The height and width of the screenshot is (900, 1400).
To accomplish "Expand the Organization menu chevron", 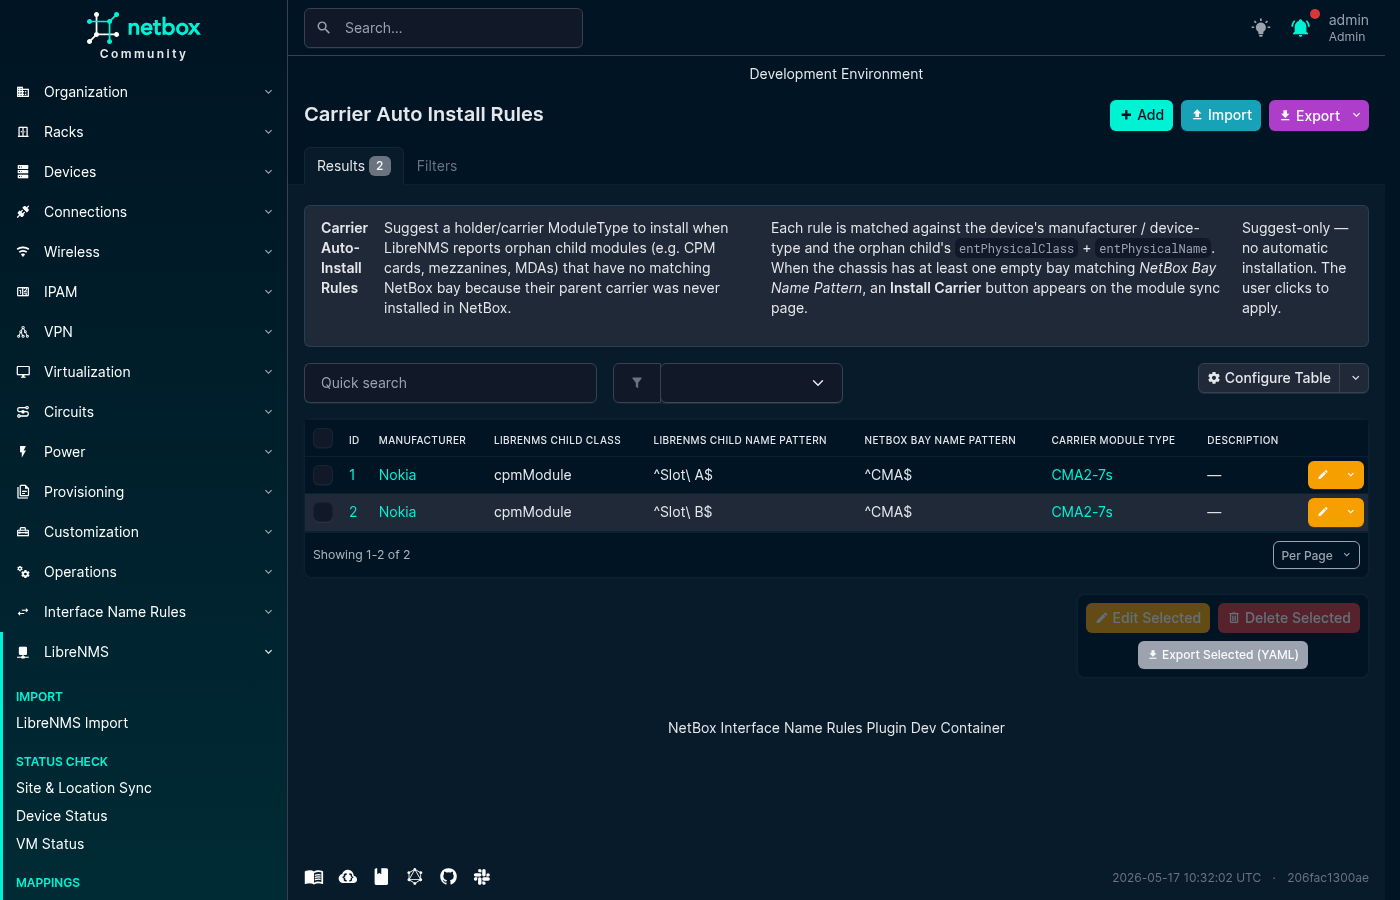I will (268, 92).
